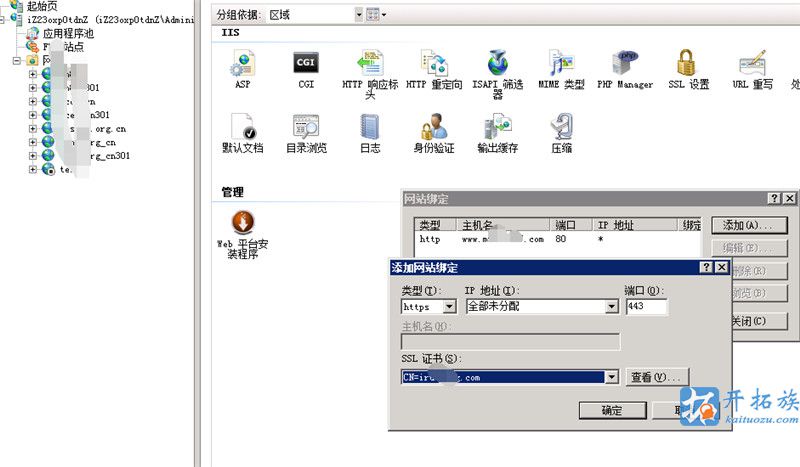Click help button of 添加网站绑定 dialog
This screenshot has height=467, width=800.
click(706, 267)
